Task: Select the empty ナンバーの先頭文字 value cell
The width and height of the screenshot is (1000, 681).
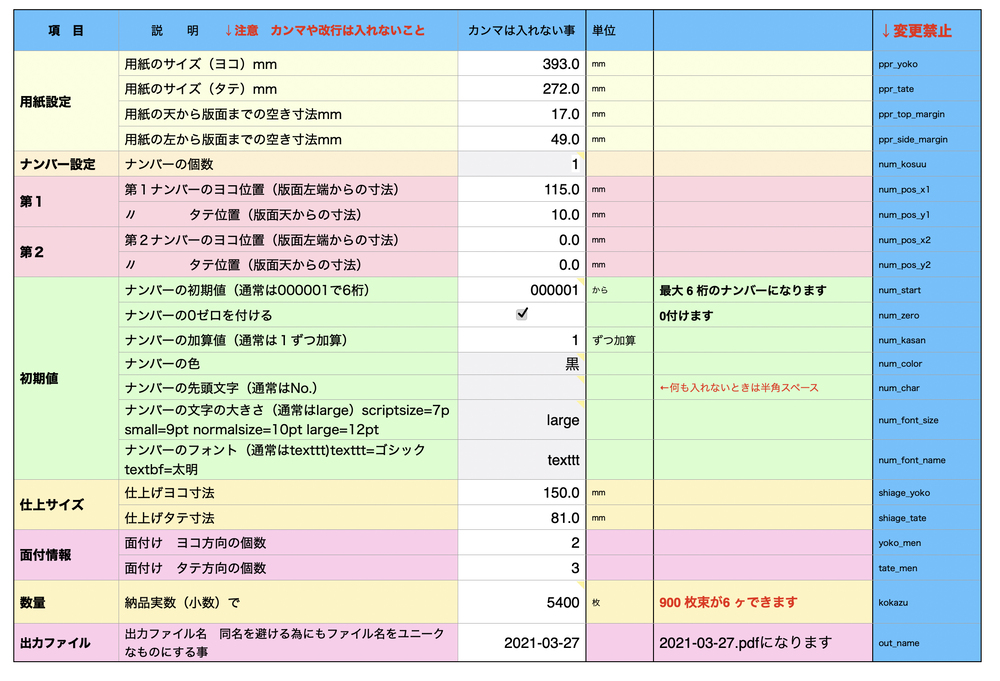Action: (x=522, y=388)
